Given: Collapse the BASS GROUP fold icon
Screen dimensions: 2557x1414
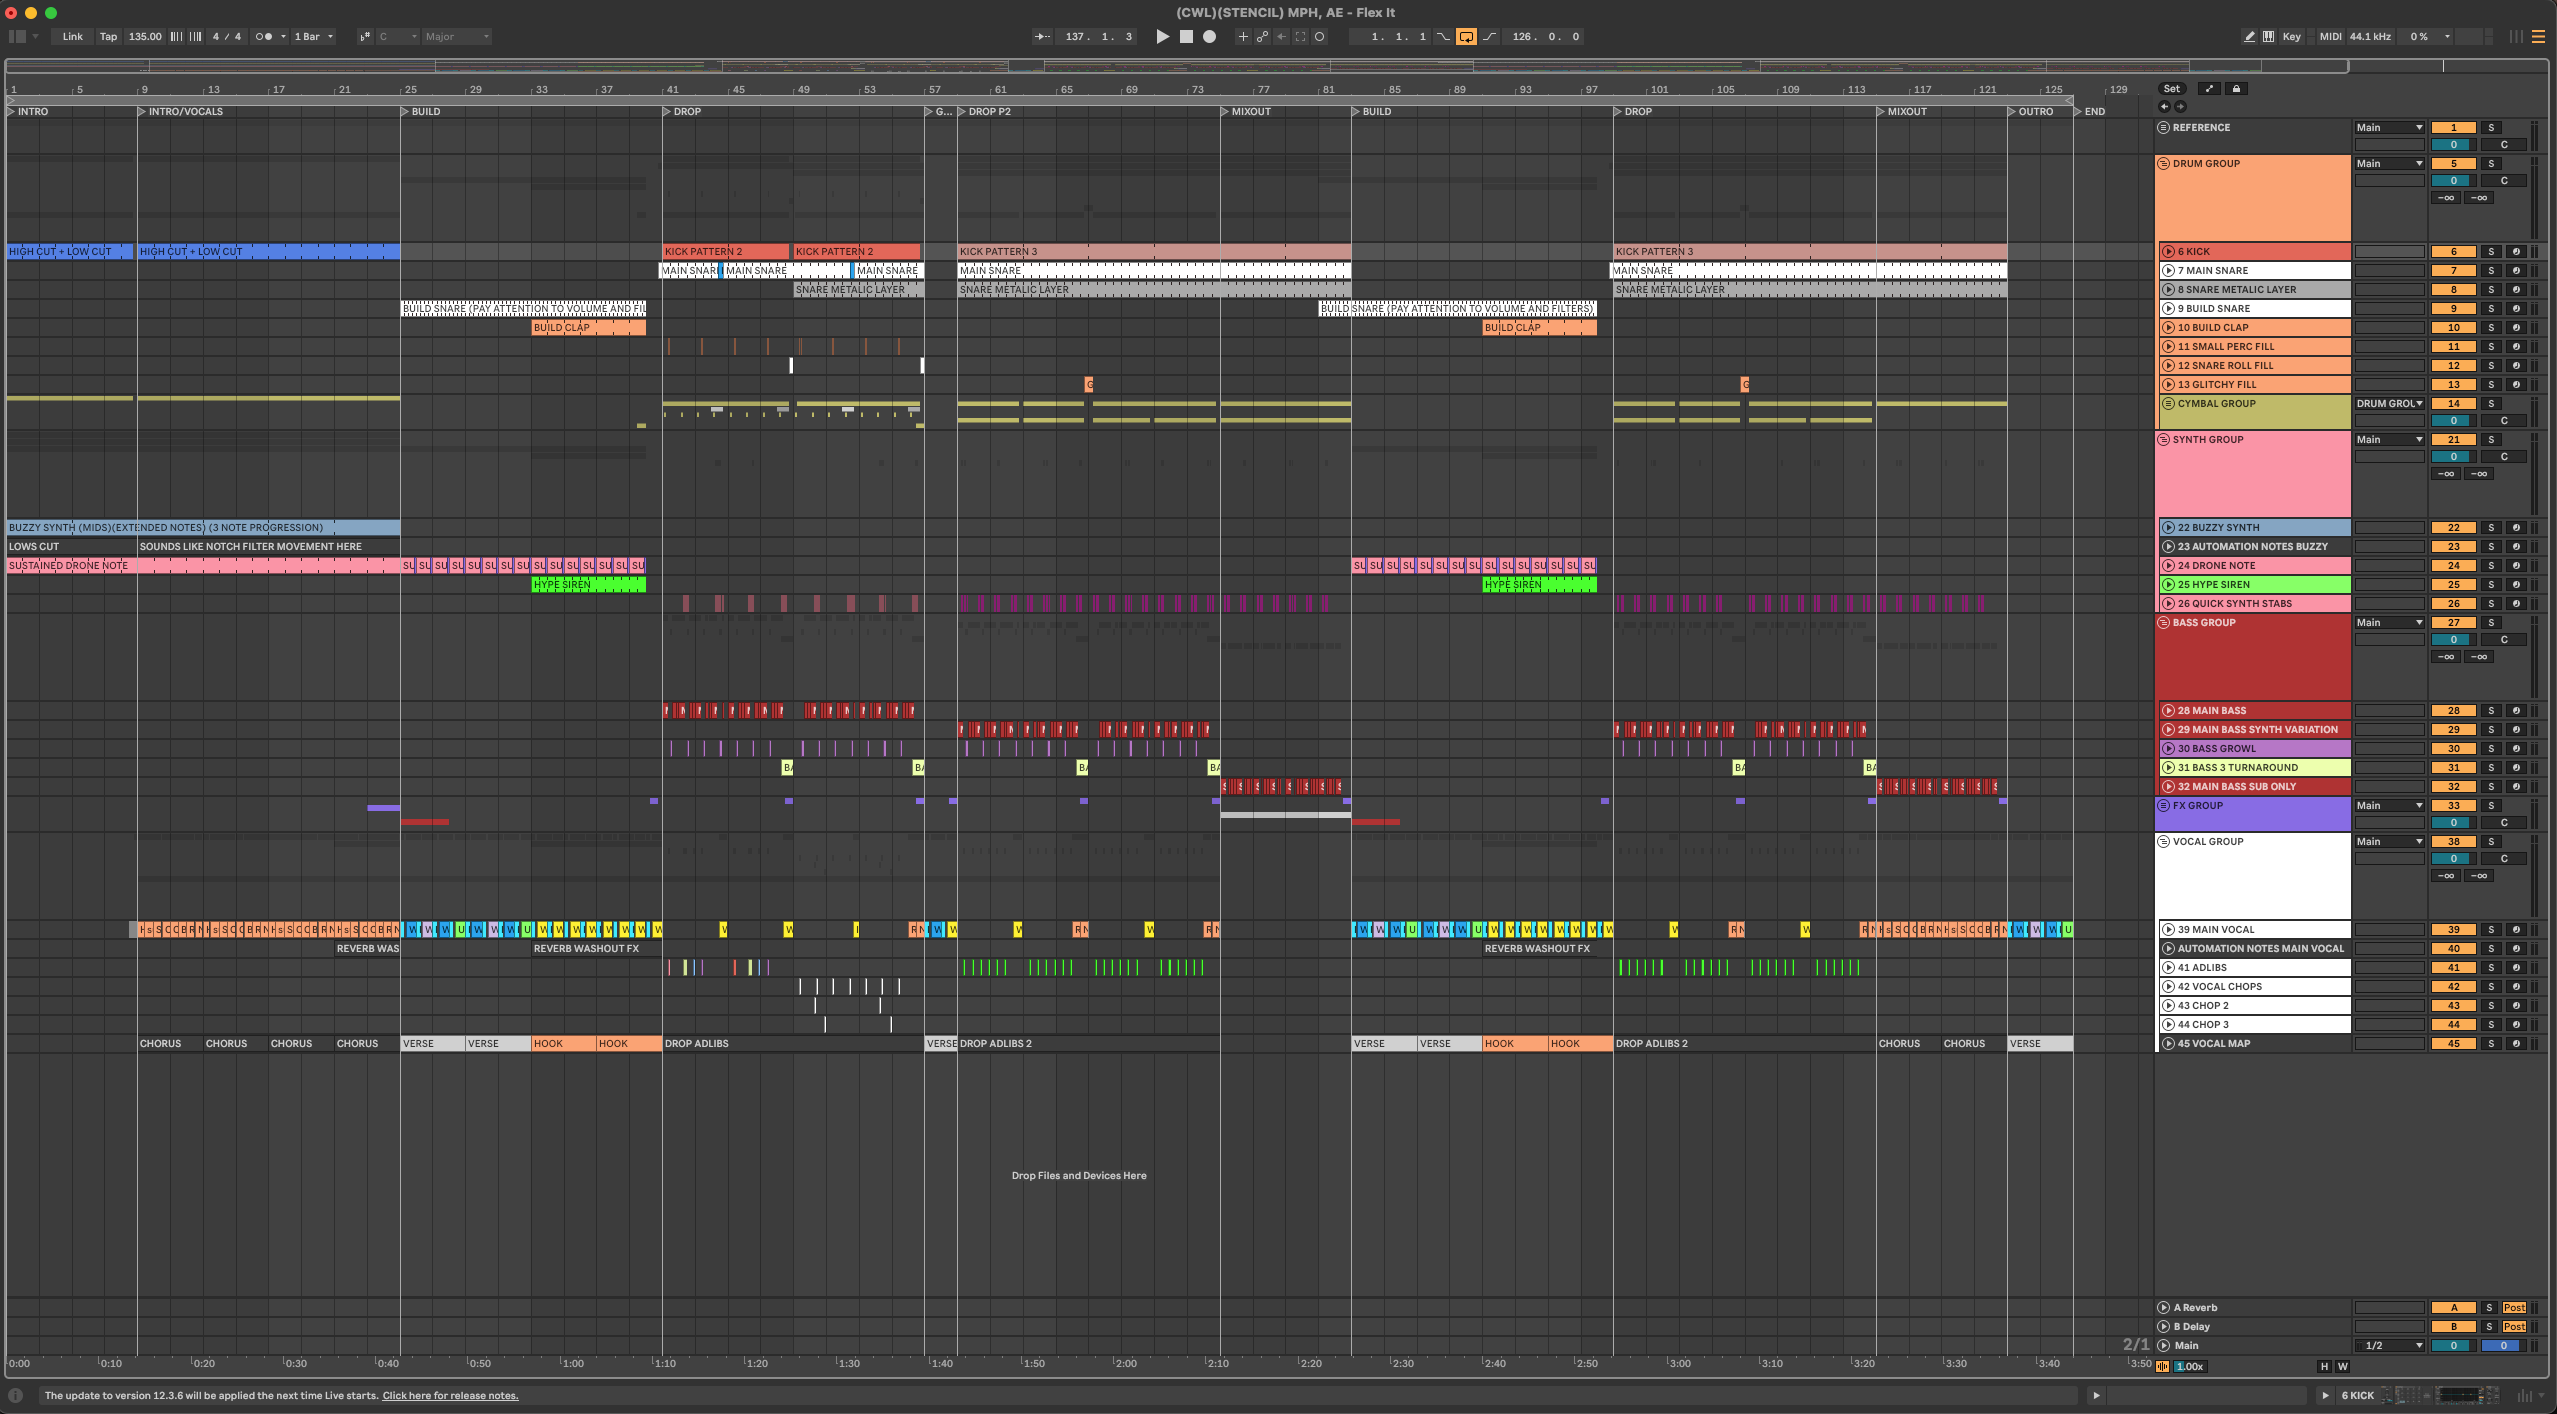Looking at the screenshot, I should coord(2164,623).
